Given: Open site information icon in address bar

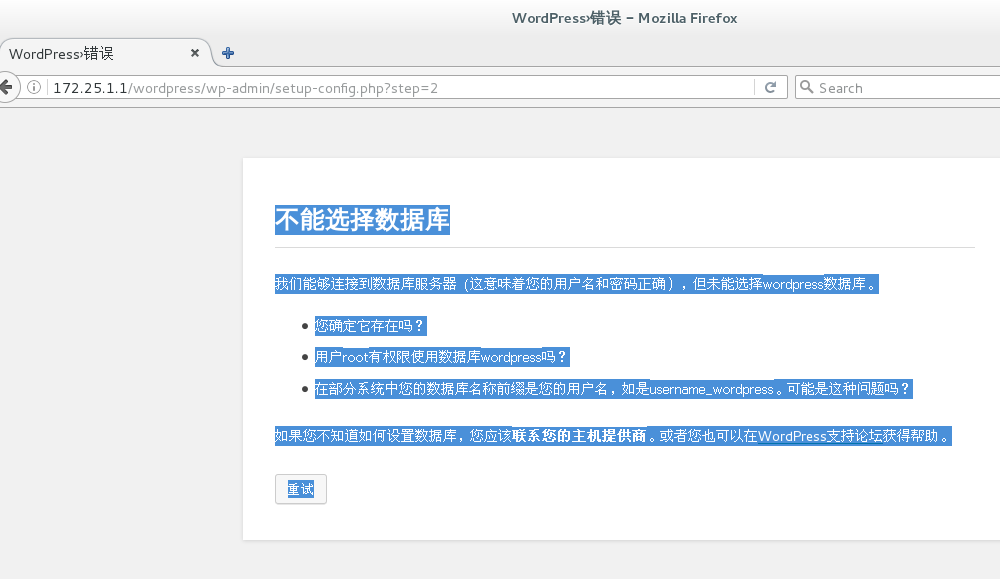Looking at the screenshot, I should [34, 87].
